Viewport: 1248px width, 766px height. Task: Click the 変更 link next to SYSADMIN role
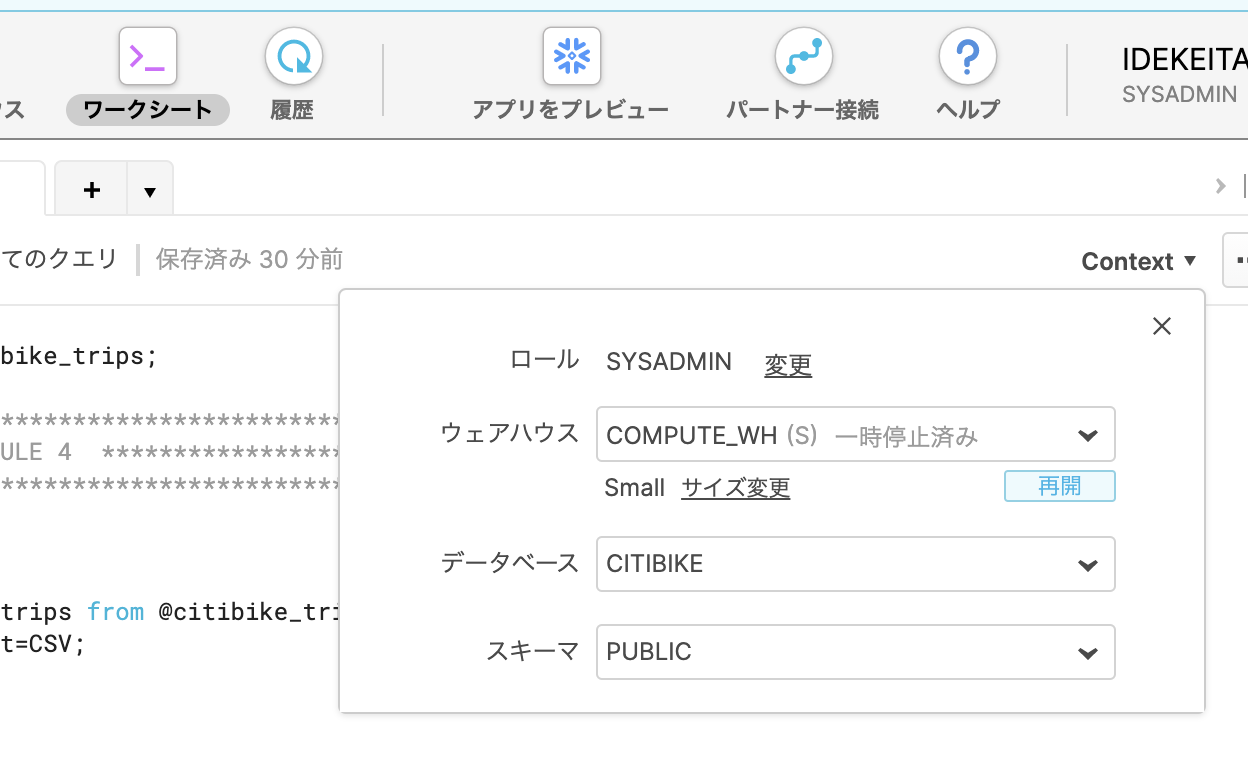[x=788, y=365]
